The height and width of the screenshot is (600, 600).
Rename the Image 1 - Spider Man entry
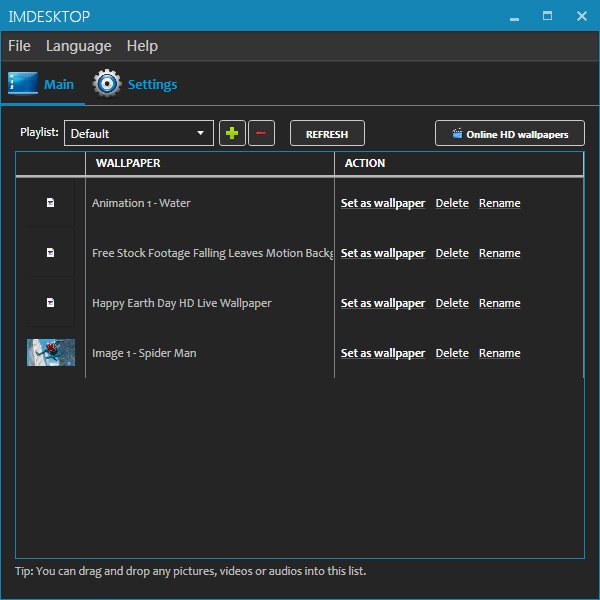[x=499, y=353]
